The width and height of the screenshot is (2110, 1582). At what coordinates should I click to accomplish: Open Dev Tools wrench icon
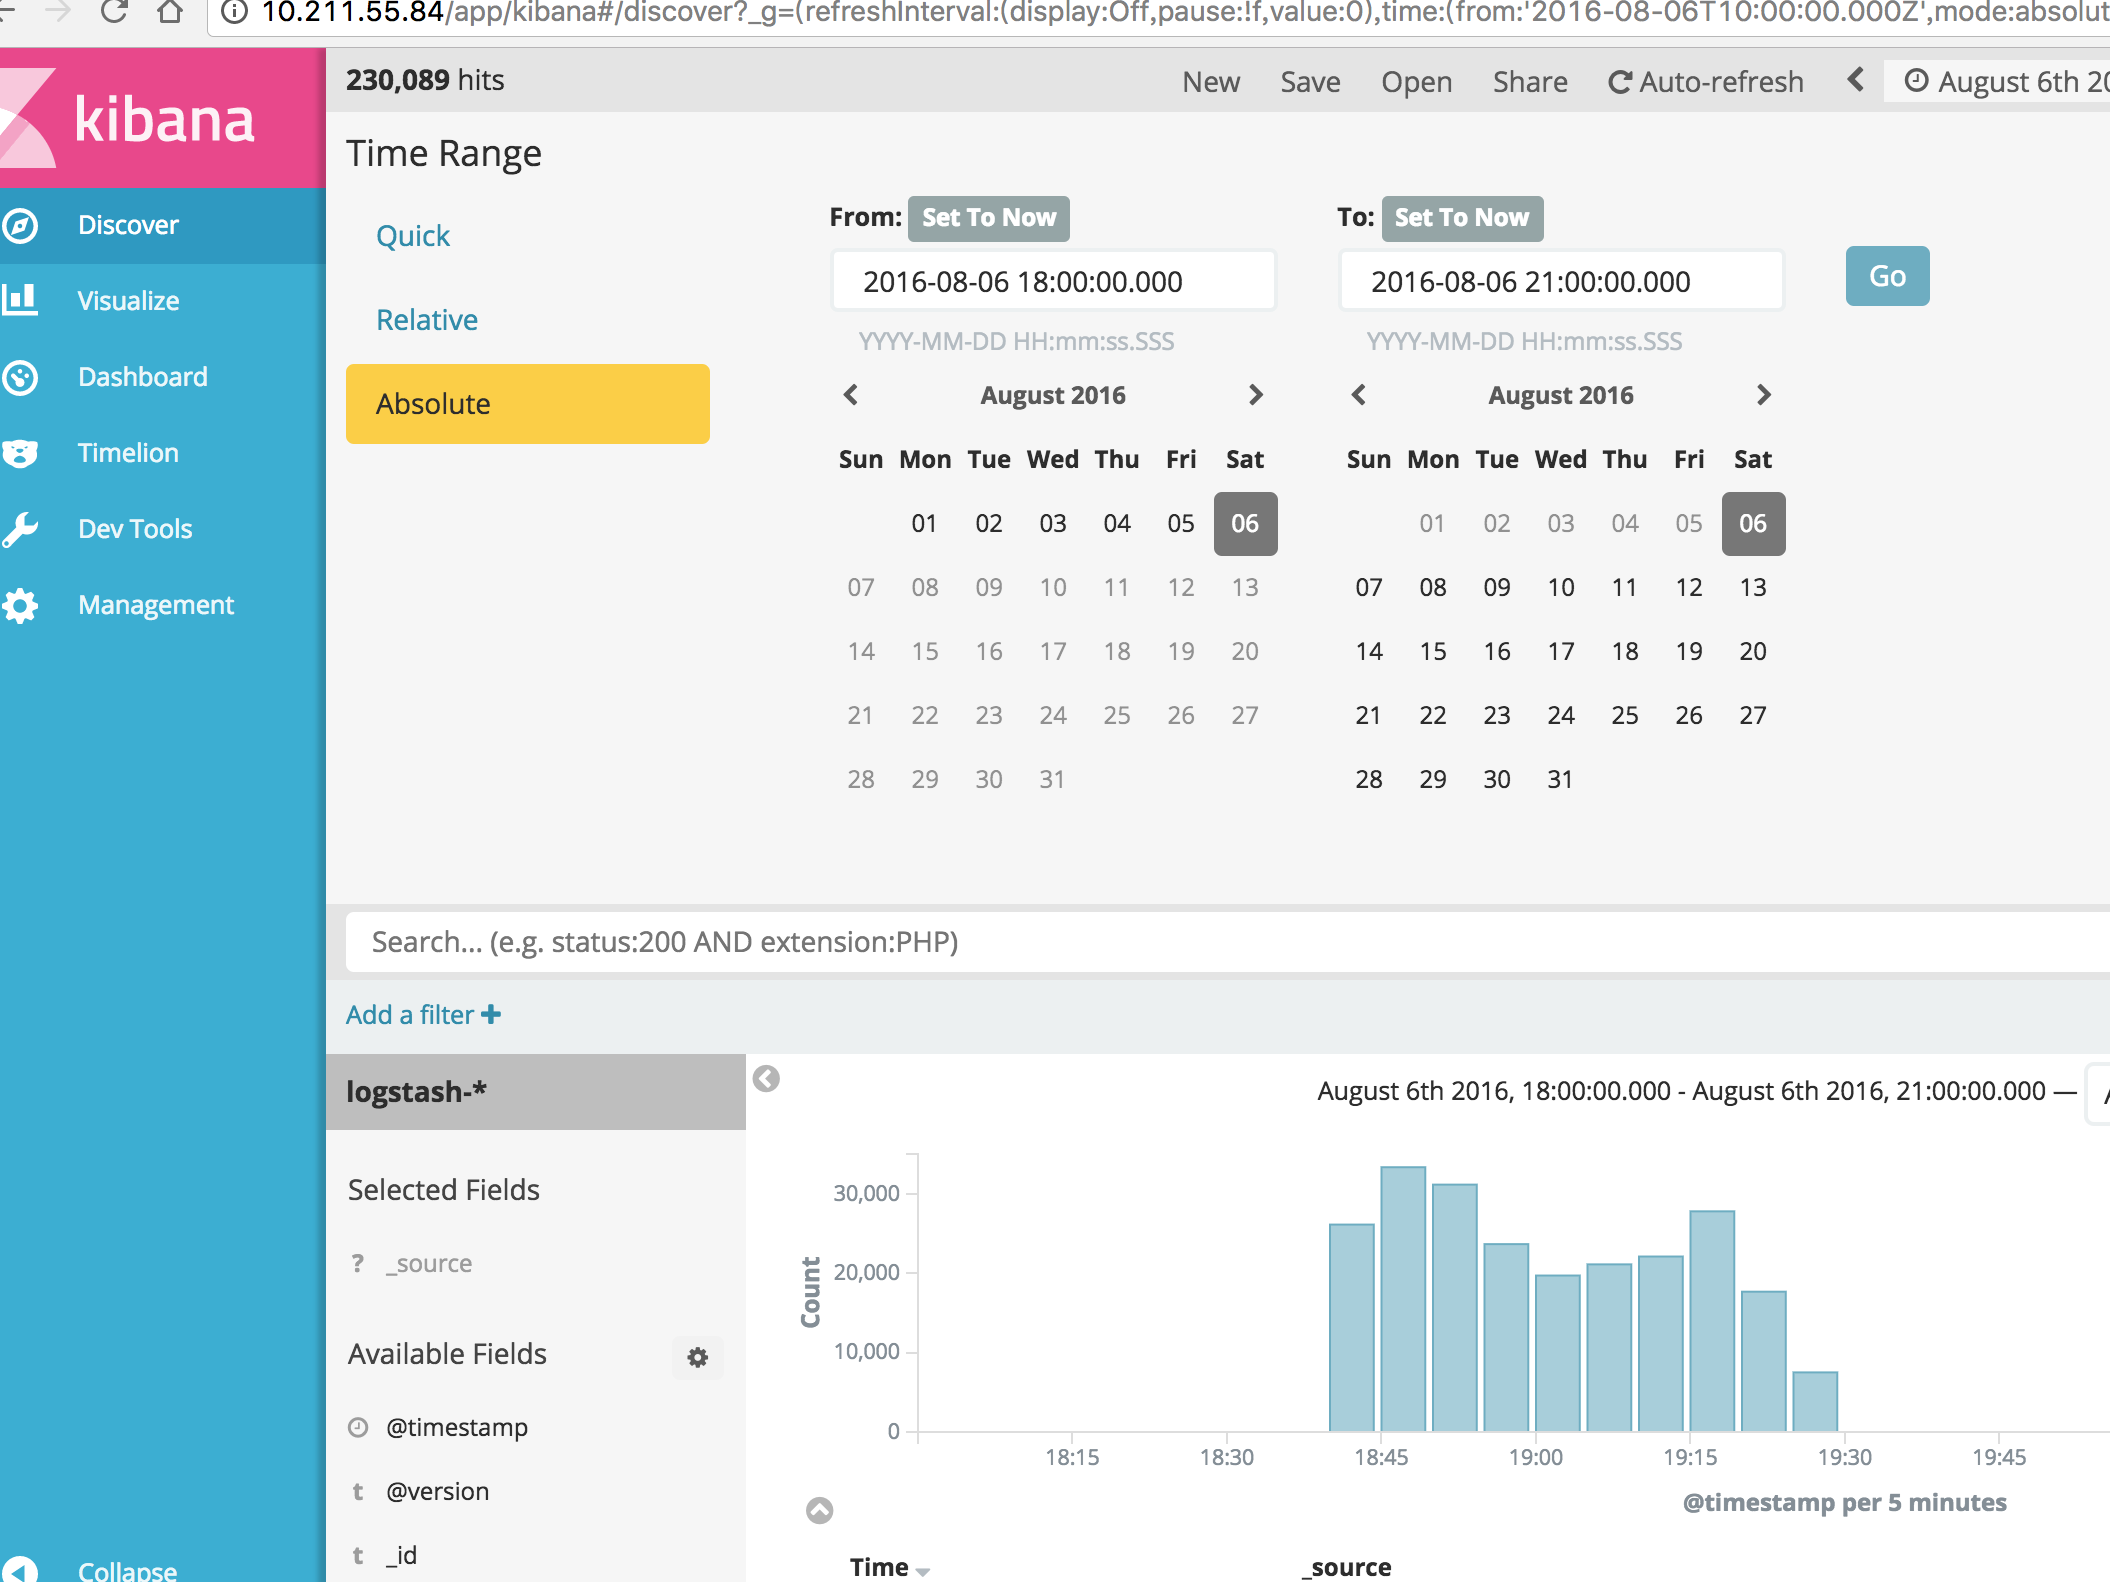click(x=20, y=529)
